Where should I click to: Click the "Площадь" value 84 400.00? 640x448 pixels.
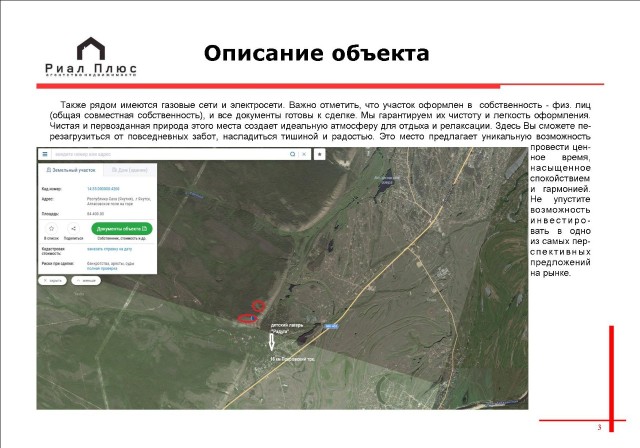coord(96,214)
